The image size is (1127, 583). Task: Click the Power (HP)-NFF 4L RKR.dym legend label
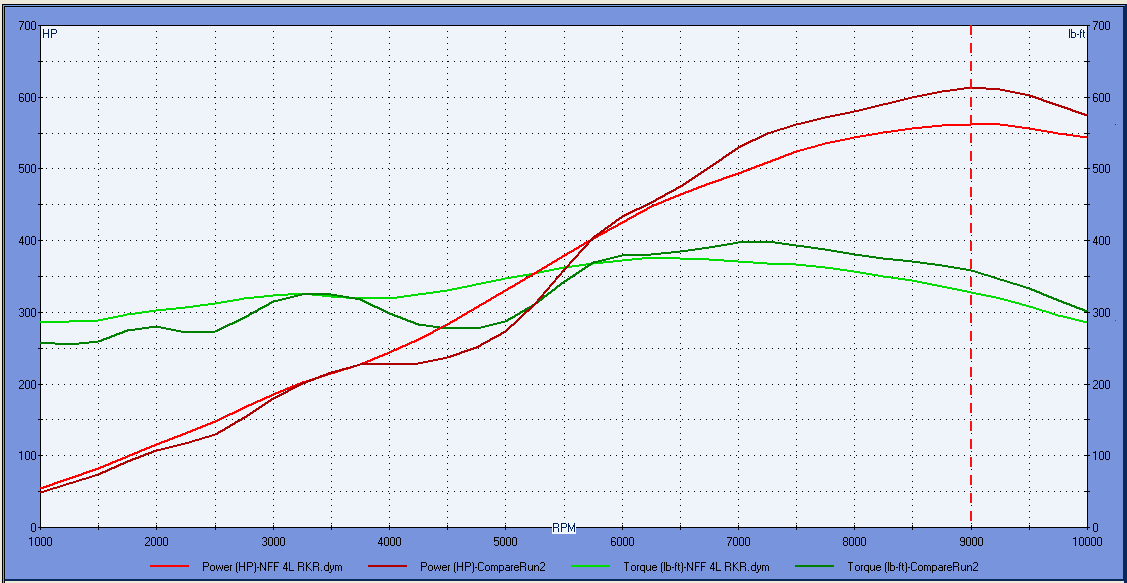pyautogui.click(x=272, y=566)
